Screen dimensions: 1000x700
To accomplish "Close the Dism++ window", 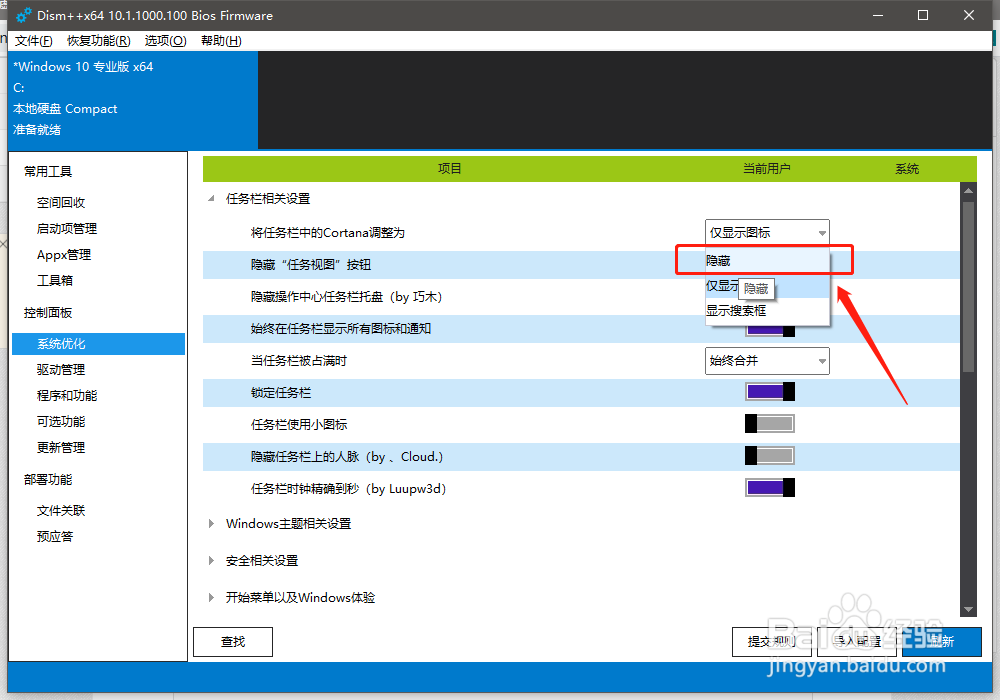I will click(969, 15).
